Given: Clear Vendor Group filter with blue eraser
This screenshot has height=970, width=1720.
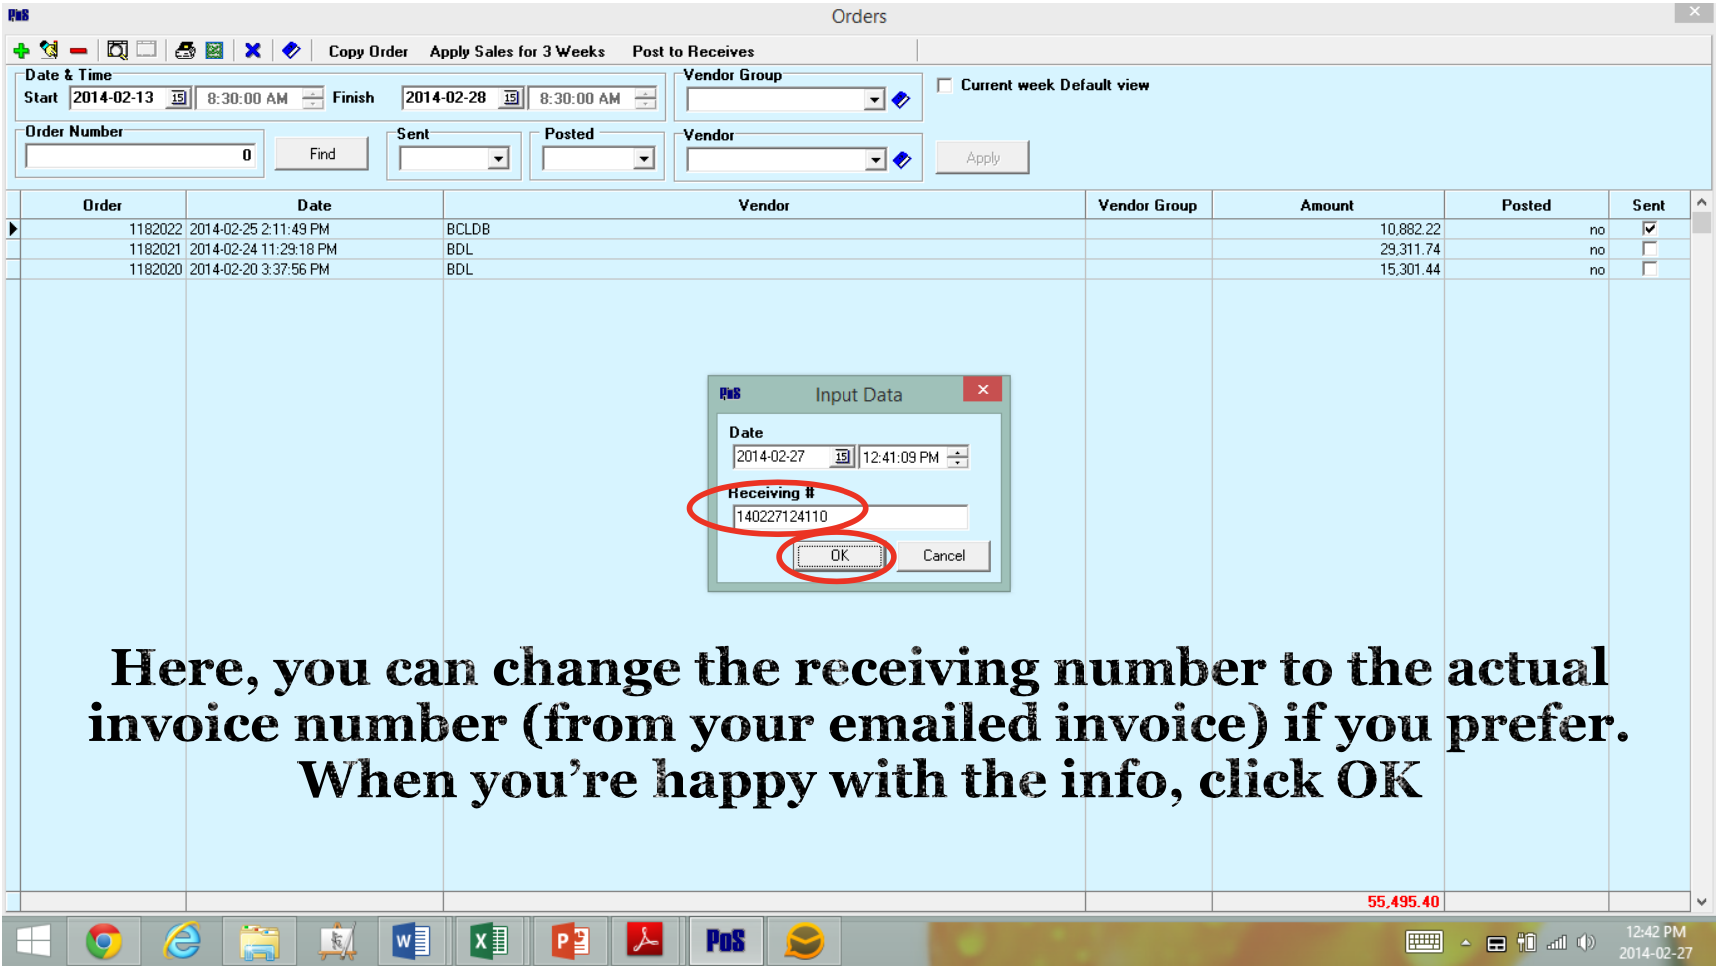Looking at the screenshot, I should point(901,100).
